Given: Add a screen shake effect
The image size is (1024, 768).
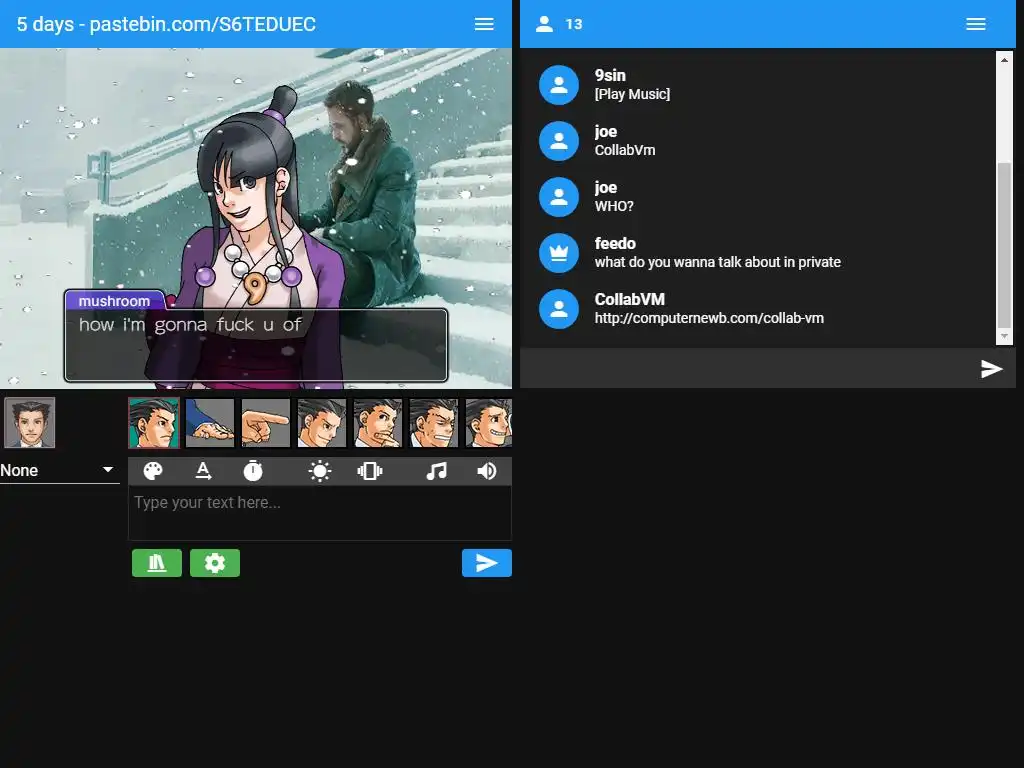Looking at the screenshot, I should click(370, 471).
